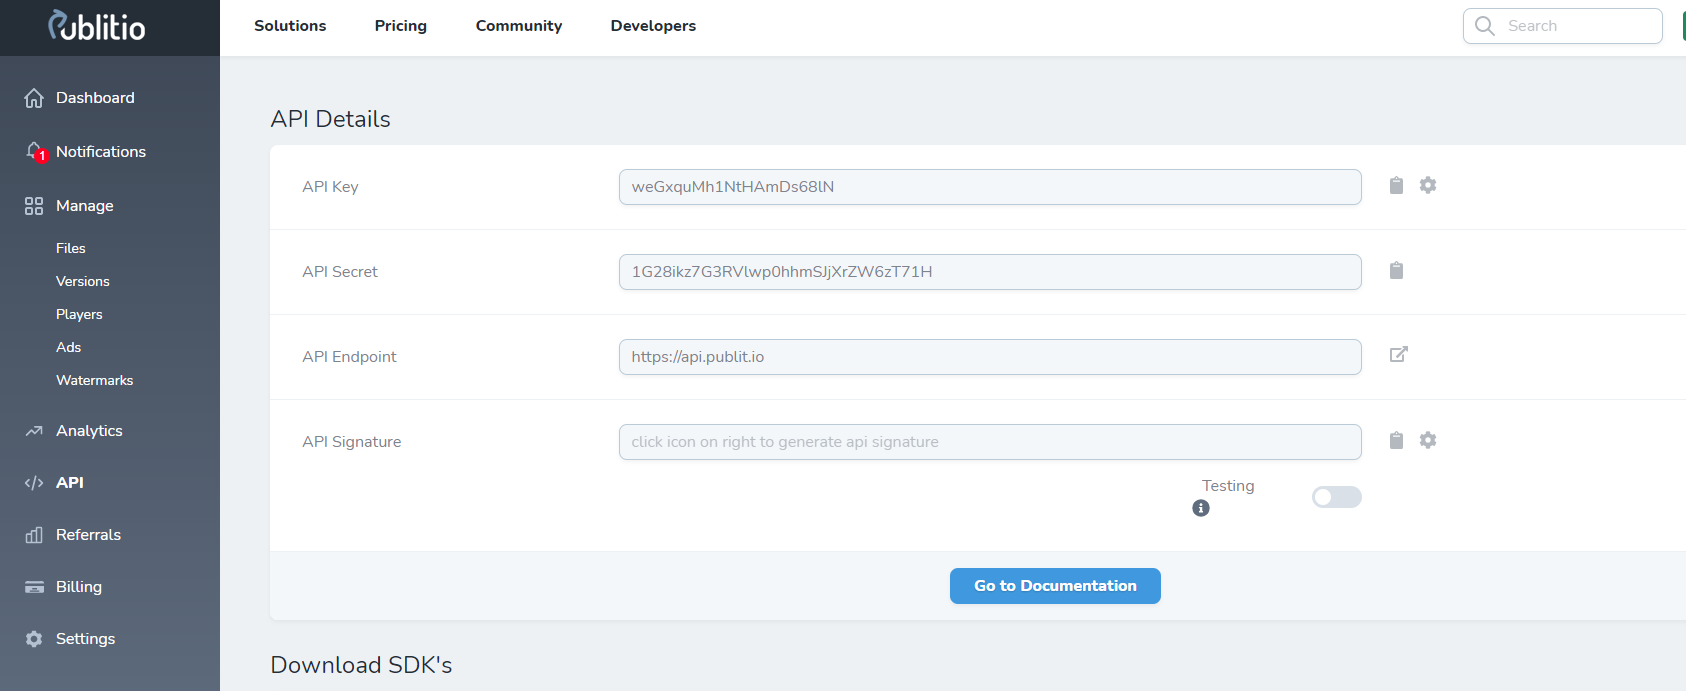The height and width of the screenshot is (691, 1686).
Task: Click the Billing card icon
Action: point(34,587)
